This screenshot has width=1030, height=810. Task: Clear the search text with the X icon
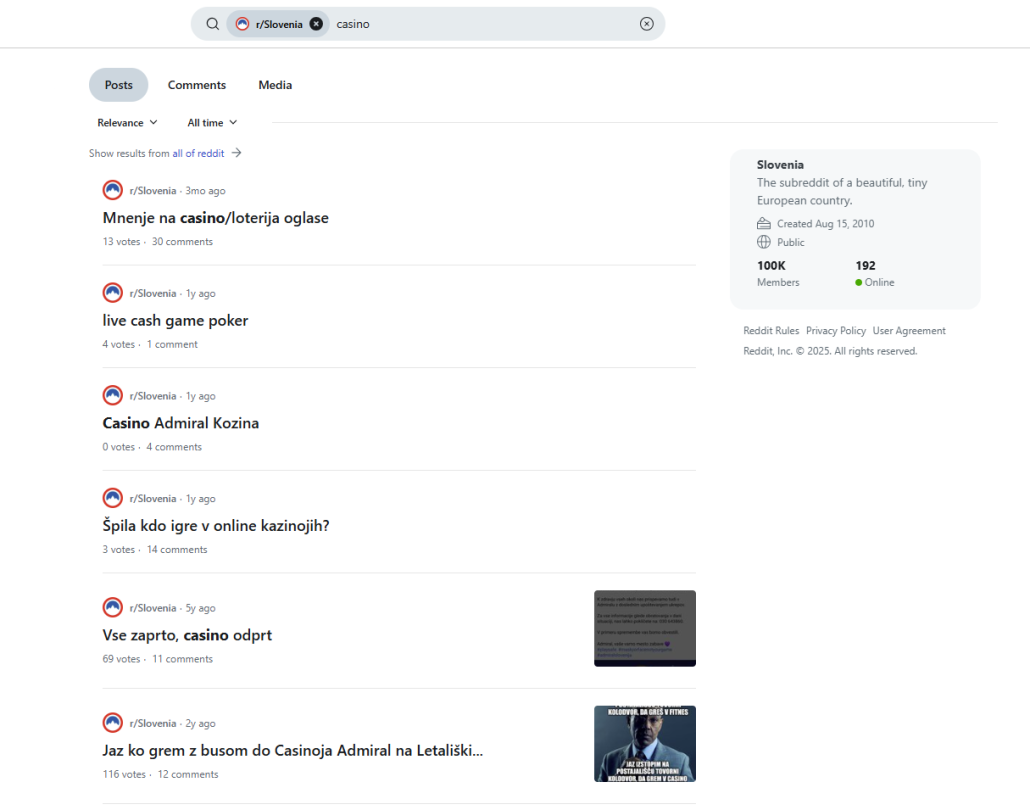pyautogui.click(x=646, y=24)
